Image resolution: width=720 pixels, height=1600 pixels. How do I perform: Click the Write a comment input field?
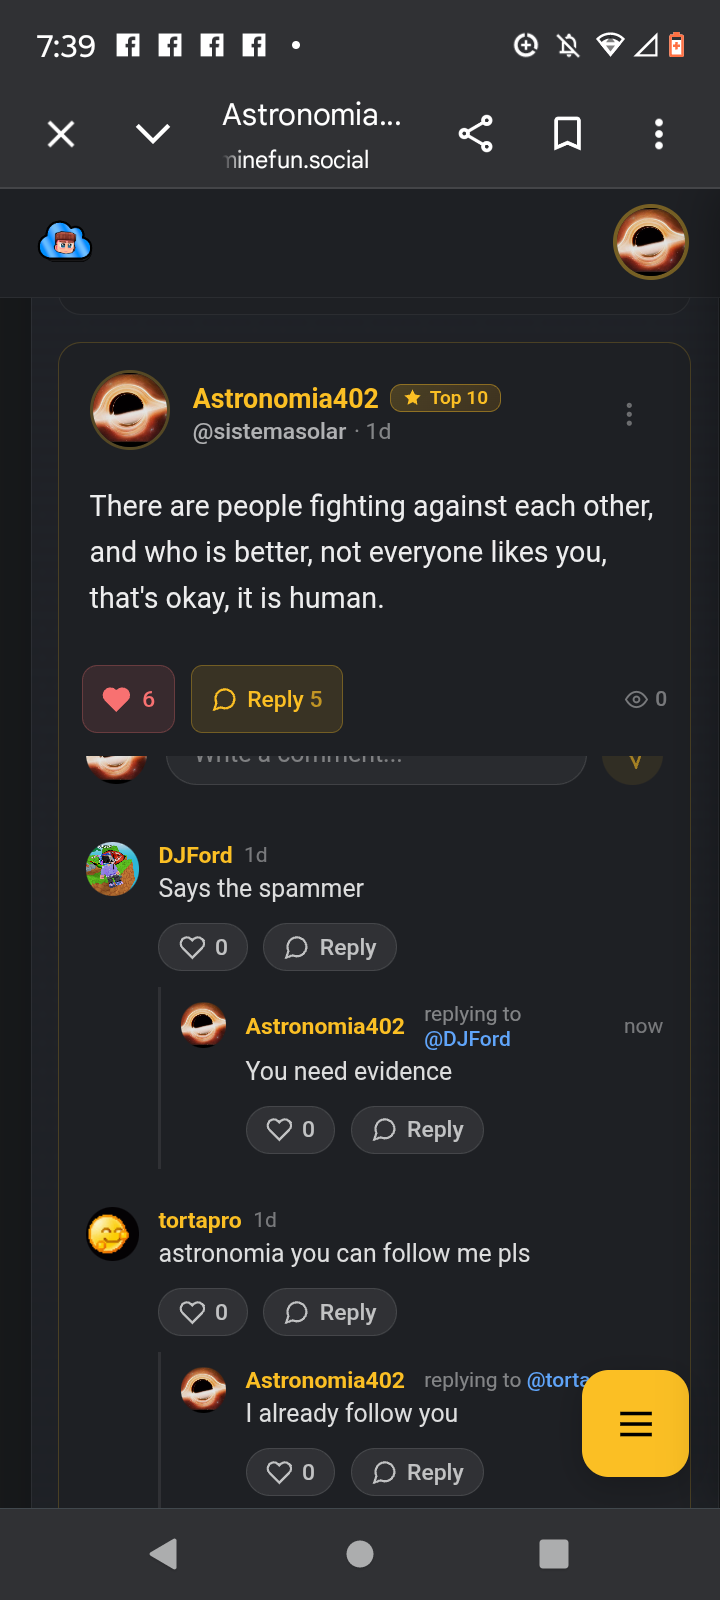(x=375, y=764)
